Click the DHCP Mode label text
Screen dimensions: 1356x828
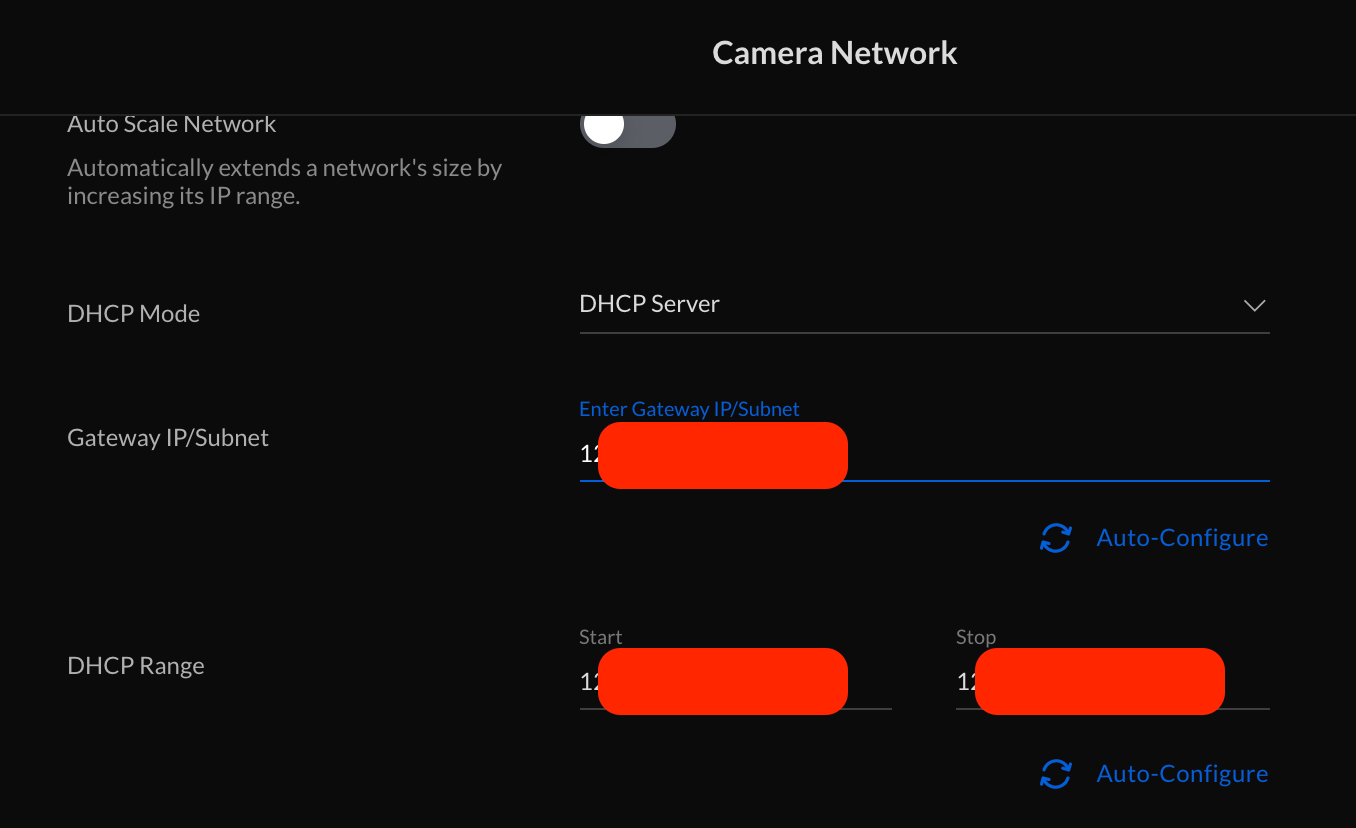(x=133, y=314)
